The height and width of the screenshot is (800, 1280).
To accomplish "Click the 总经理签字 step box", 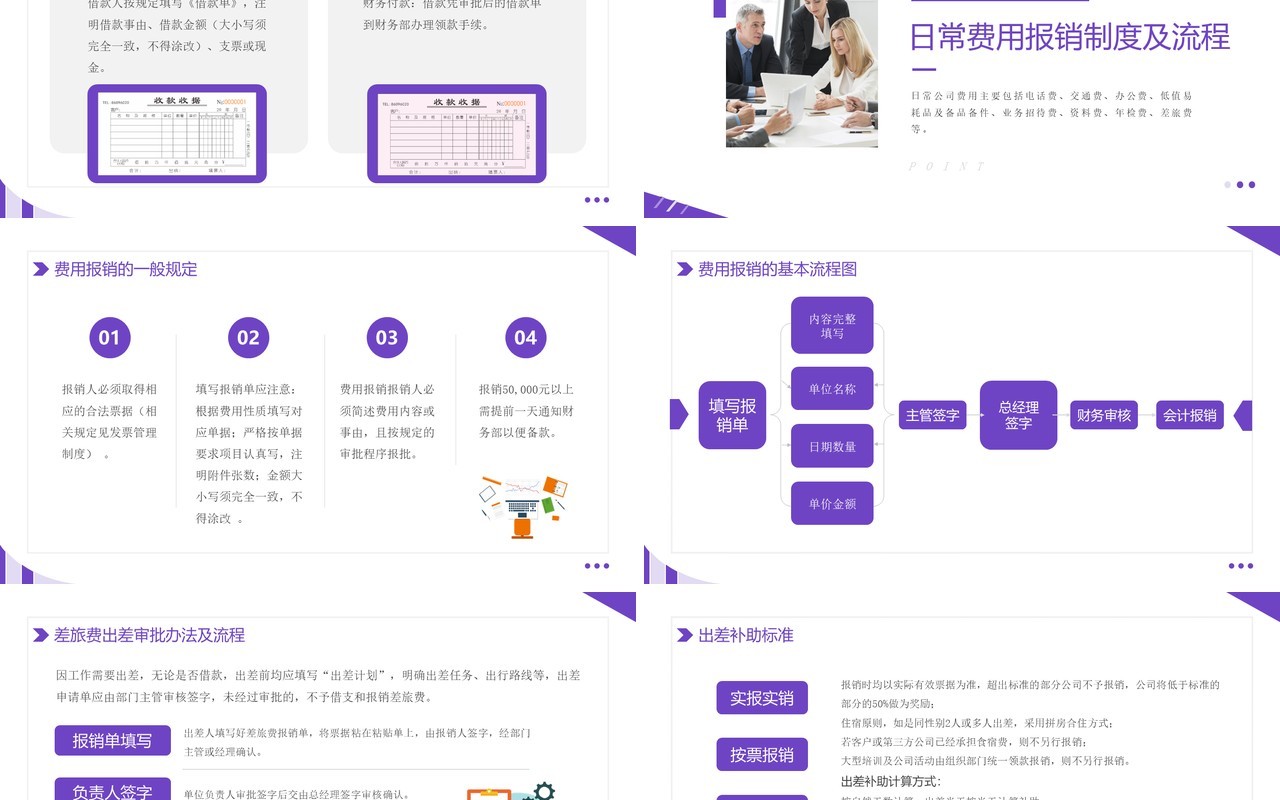I will pos(1018,415).
